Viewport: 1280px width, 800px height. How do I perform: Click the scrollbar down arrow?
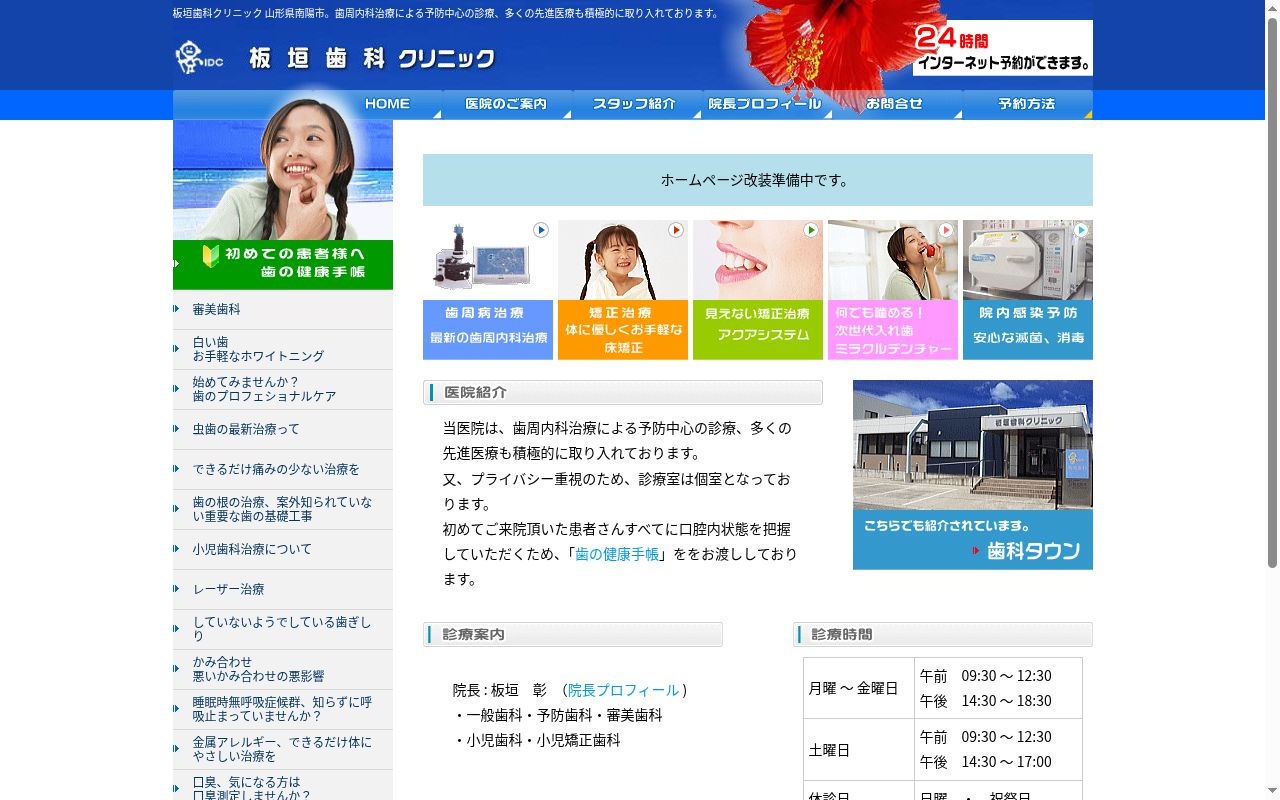[x=1272, y=792]
